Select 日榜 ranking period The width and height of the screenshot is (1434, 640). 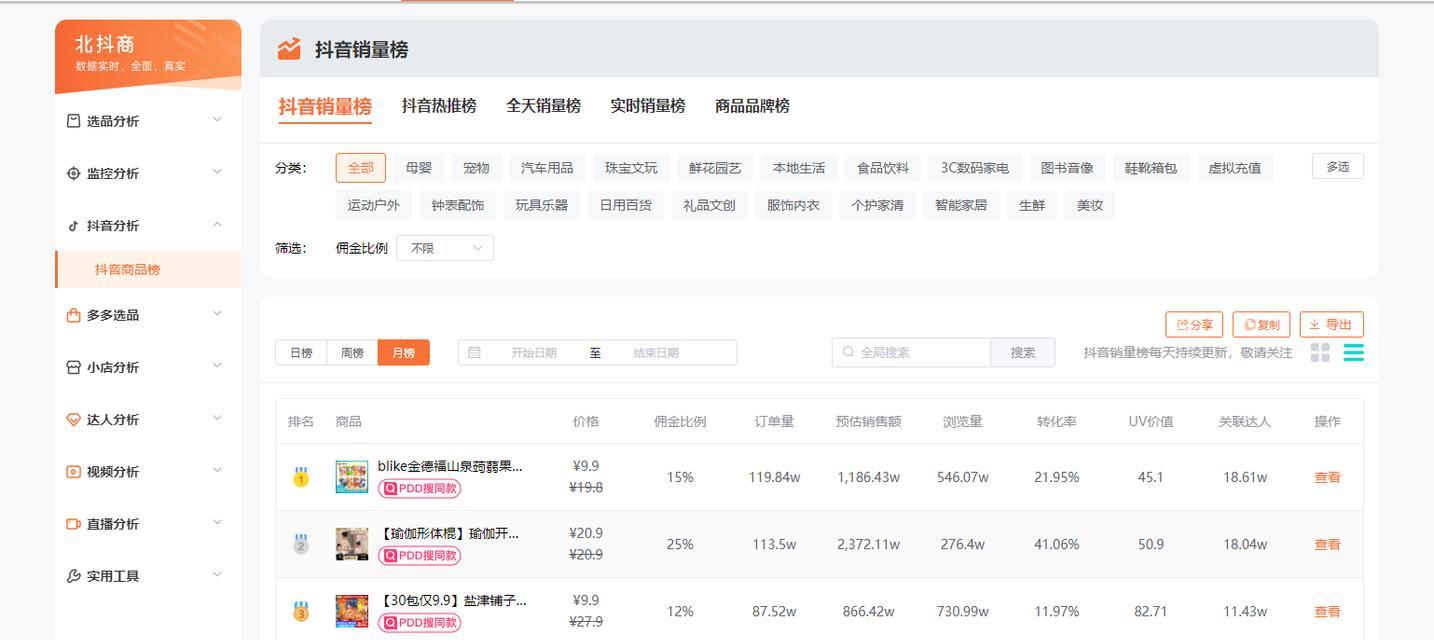point(301,353)
